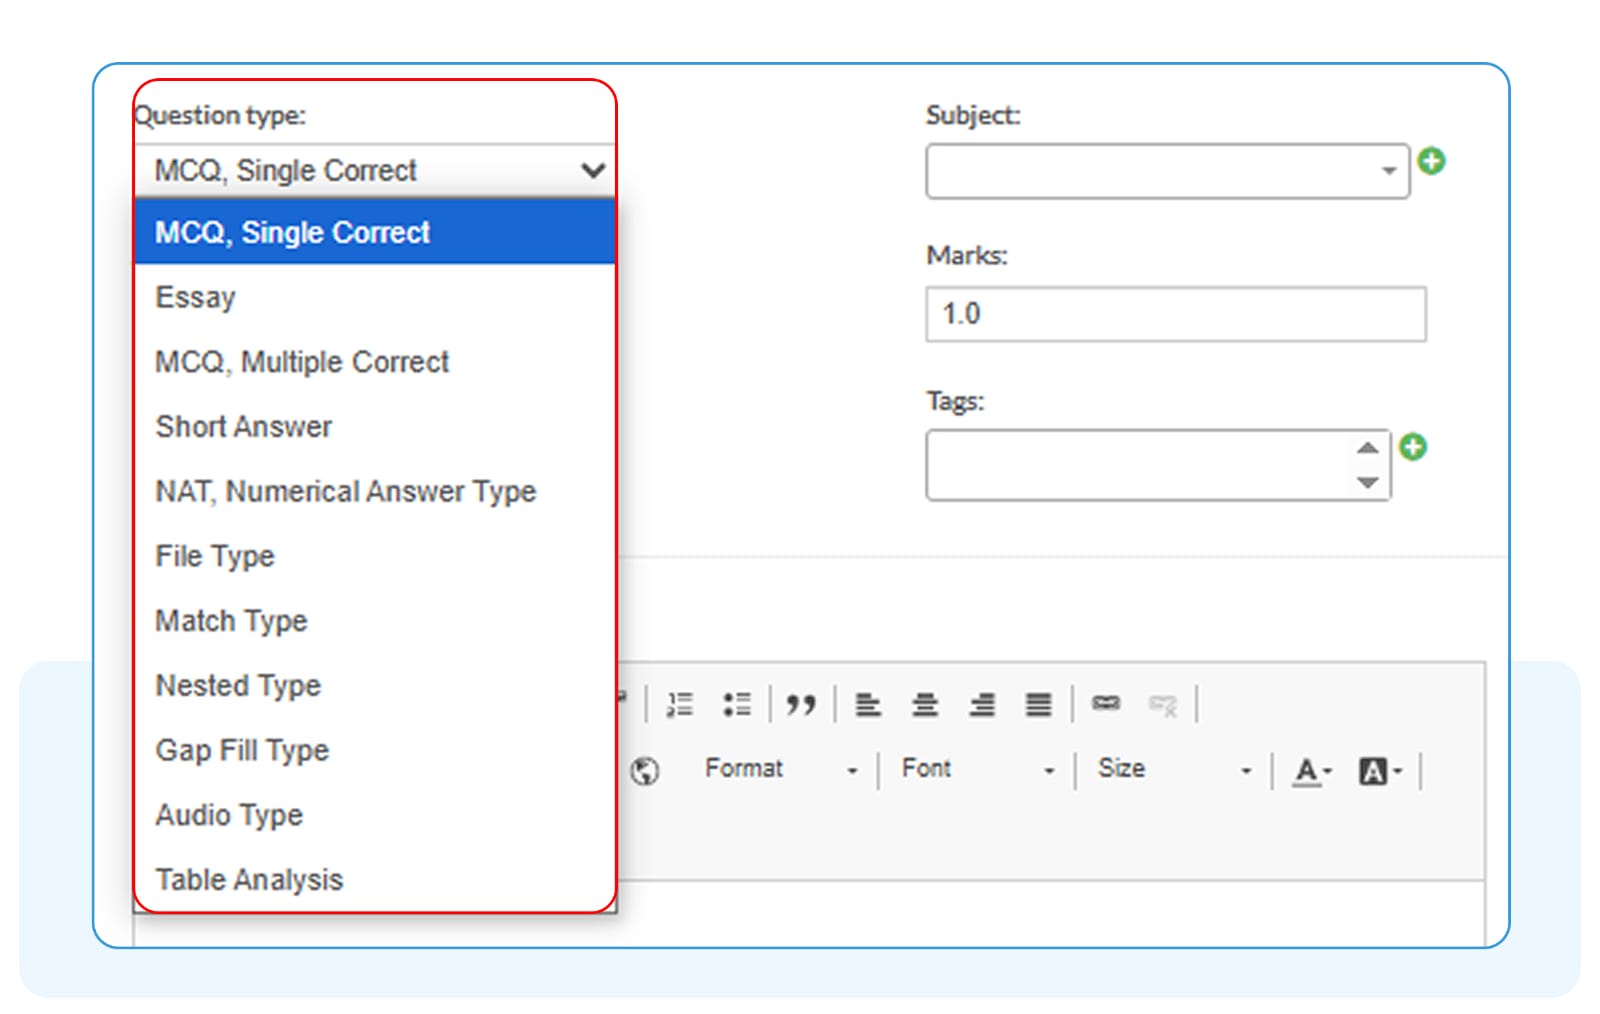Select NAT, Numerical Answer Type option

pyautogui.click(x=345, y=490)
